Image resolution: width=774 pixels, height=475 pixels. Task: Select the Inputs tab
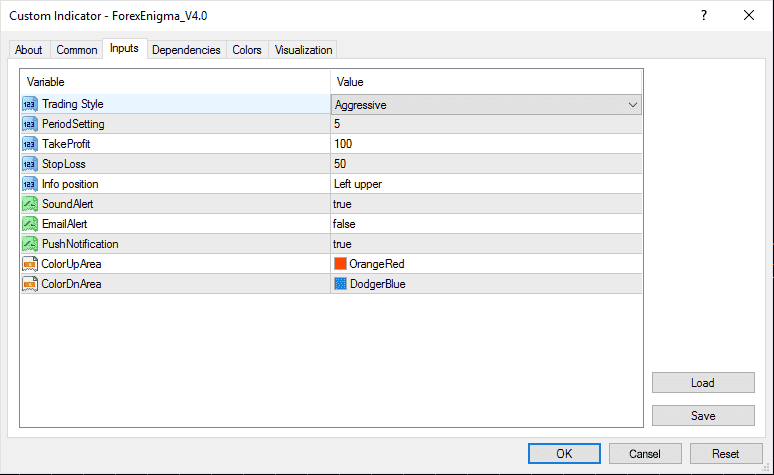point(124,48)
